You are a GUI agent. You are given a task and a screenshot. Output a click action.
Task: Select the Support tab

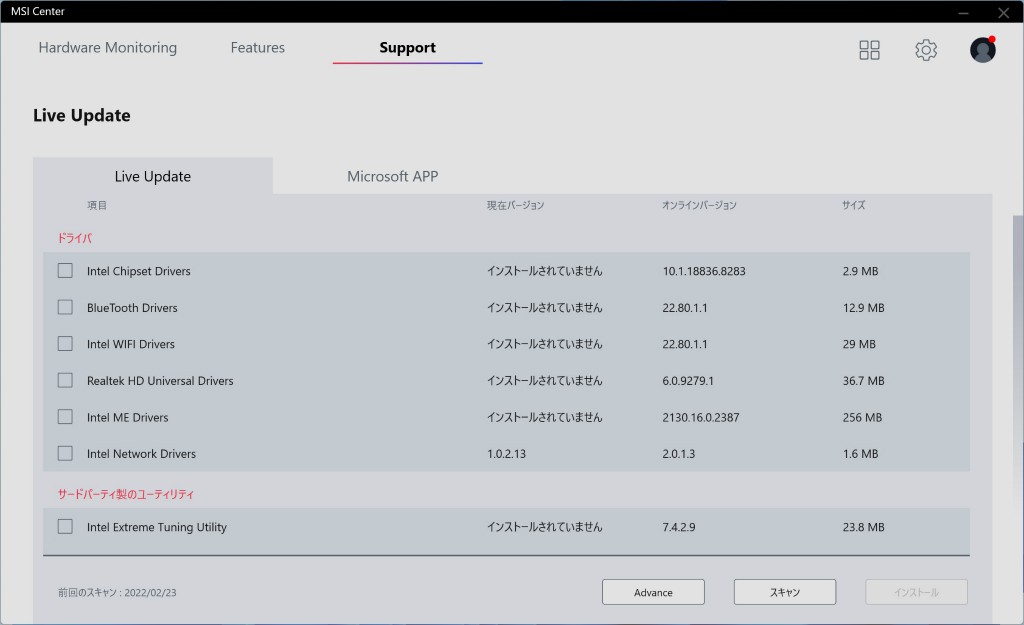[408, 48]
